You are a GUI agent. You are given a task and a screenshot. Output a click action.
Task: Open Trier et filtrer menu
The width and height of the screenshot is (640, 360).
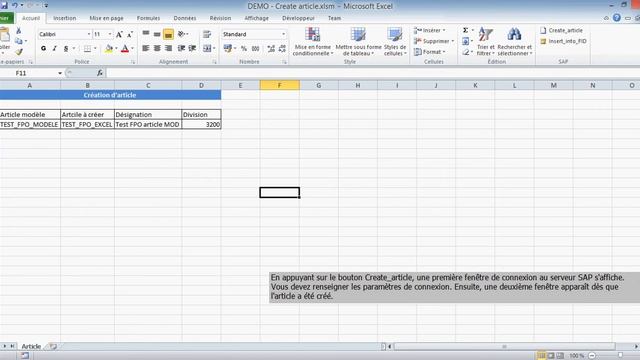tap(486, 41)
